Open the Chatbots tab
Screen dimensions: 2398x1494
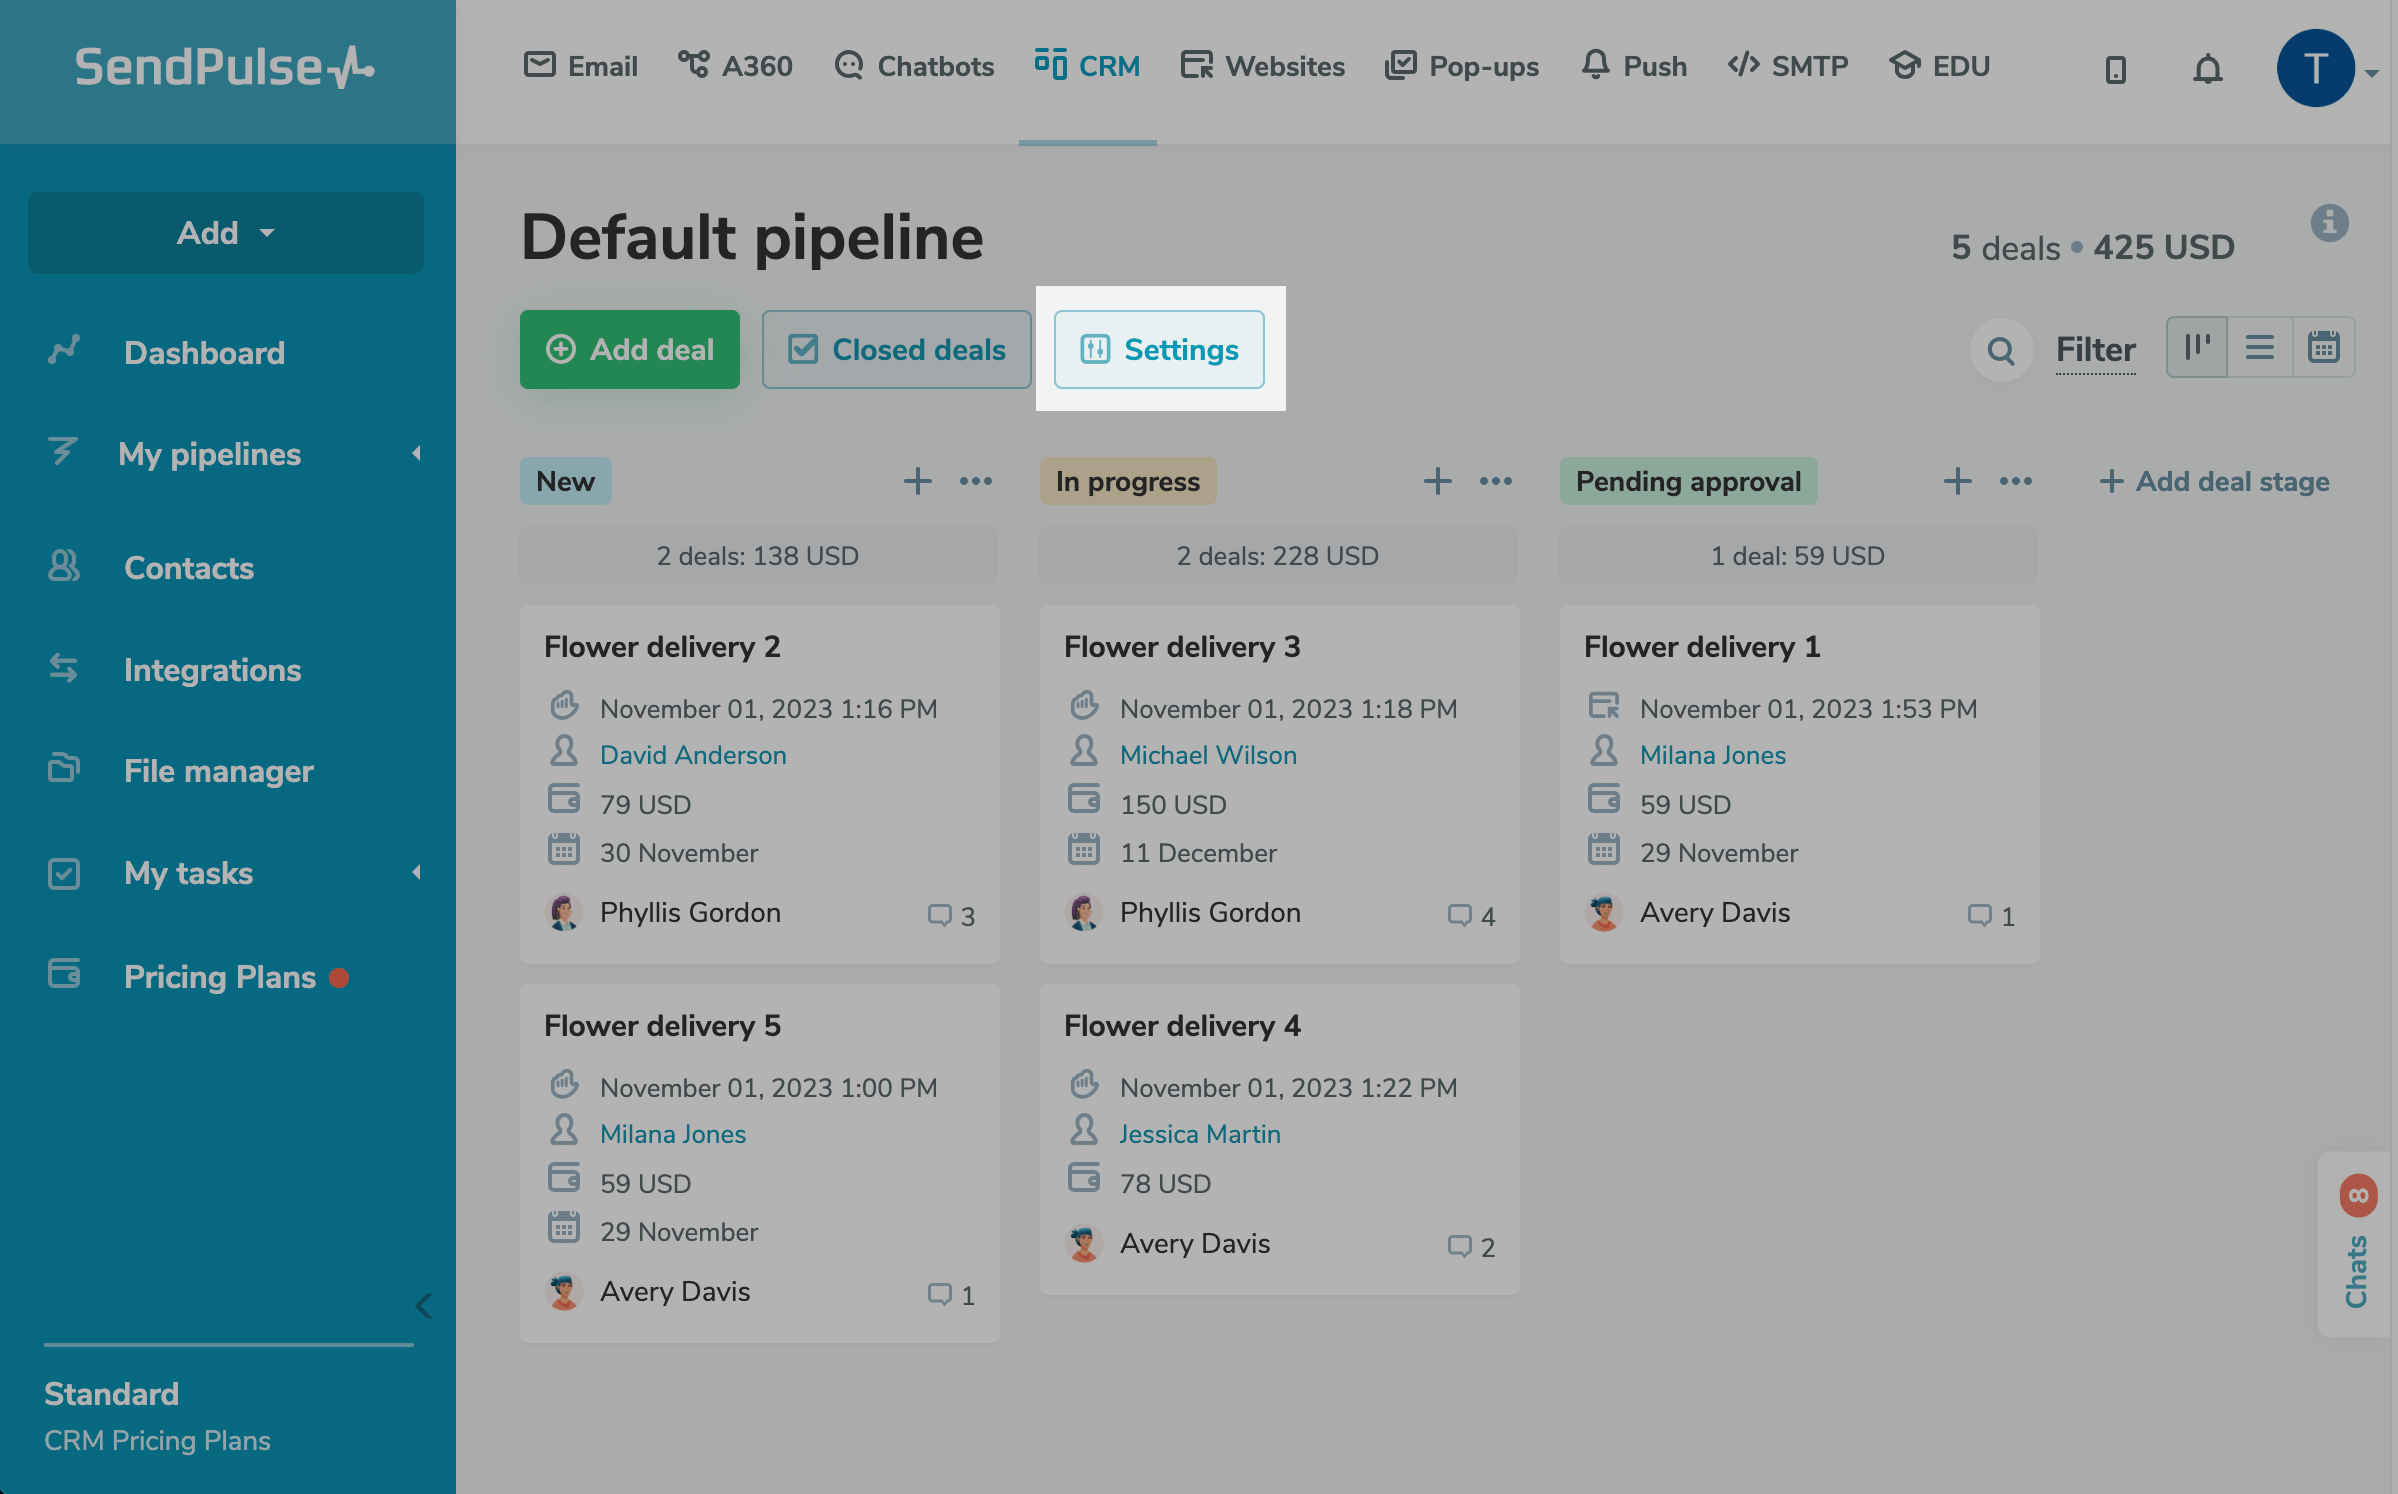click(914, 66)
